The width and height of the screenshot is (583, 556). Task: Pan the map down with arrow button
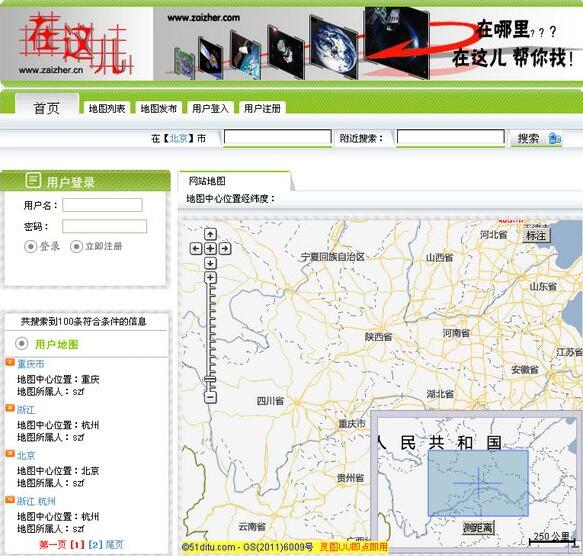point(210,263)
